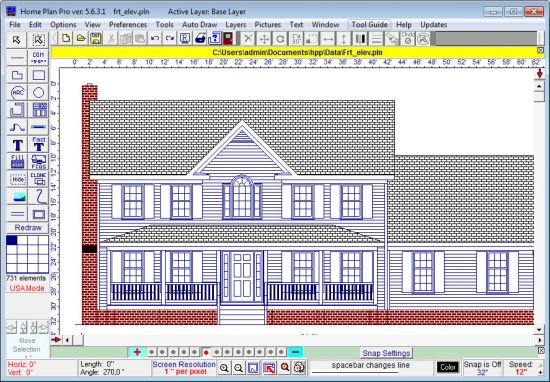Open the Preferences menu

pos(128,25)
